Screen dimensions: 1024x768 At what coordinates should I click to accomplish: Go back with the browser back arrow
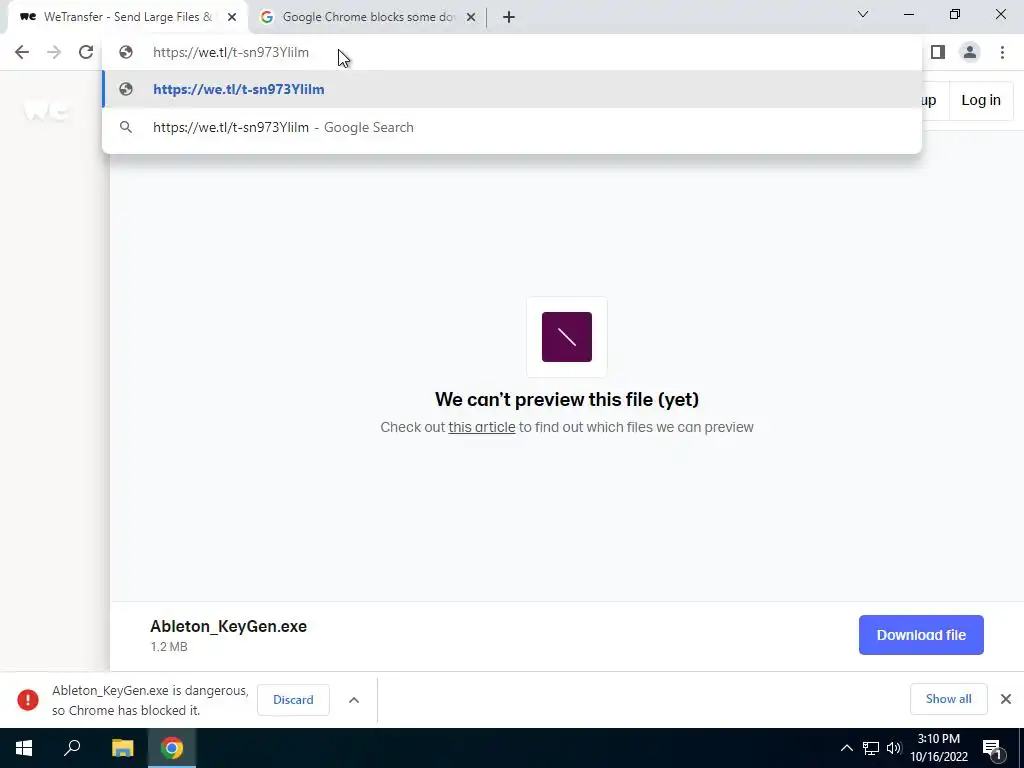pos(22,52)
